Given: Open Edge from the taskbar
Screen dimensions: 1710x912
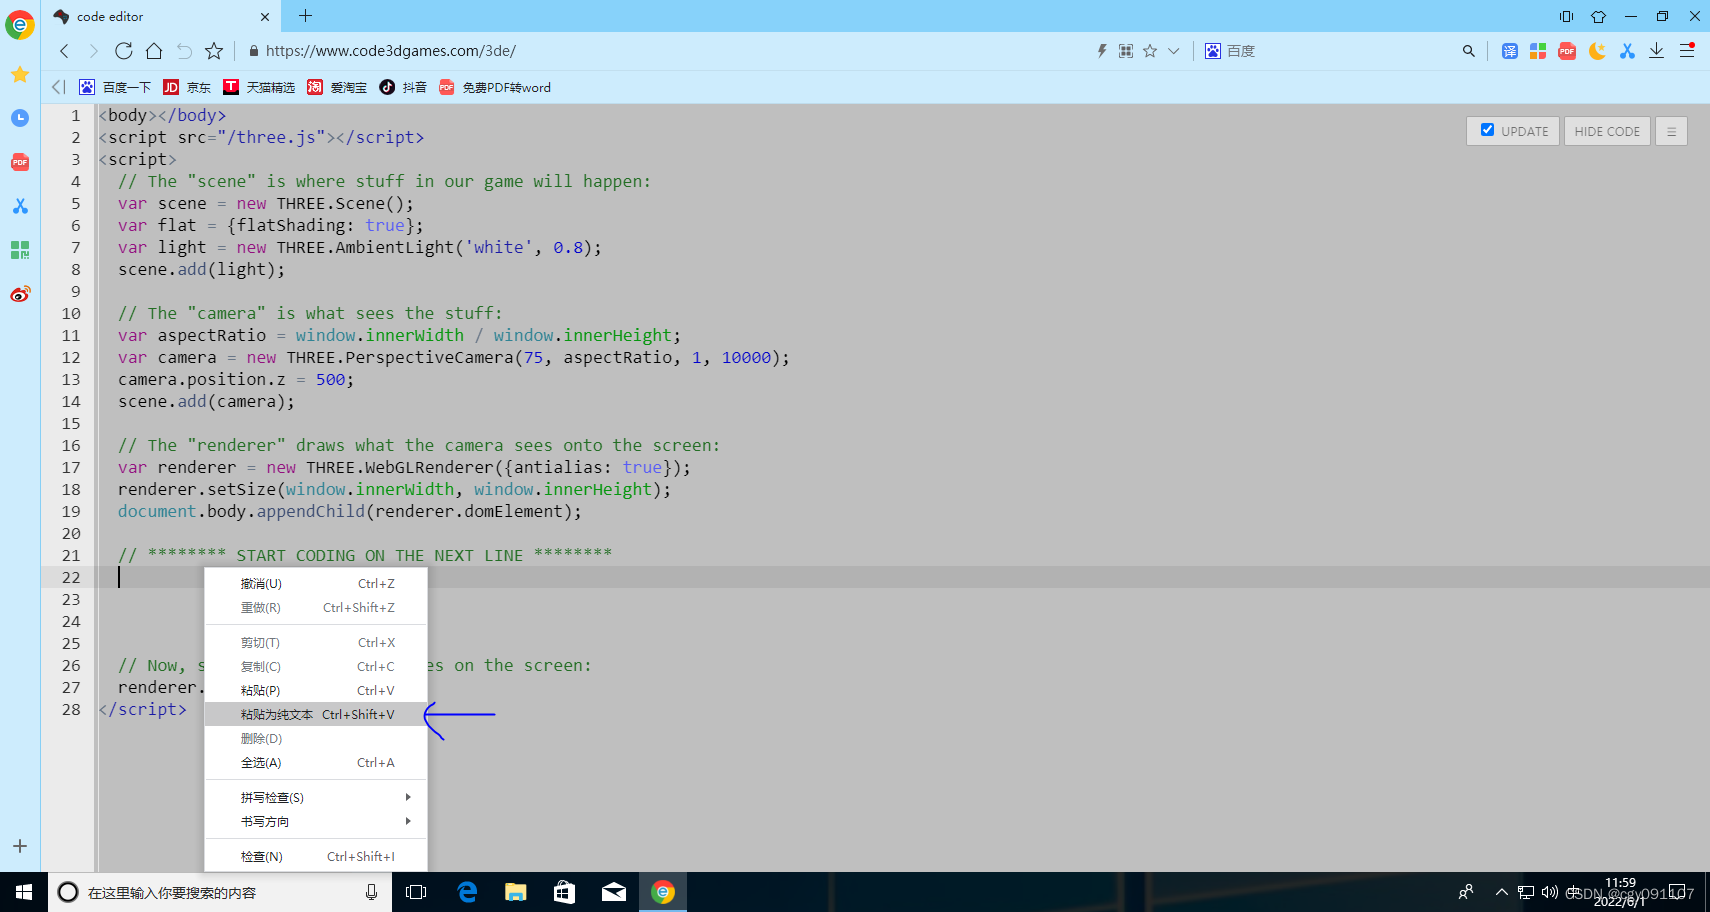Looking at the screenshot, I should tap(467, 892).
